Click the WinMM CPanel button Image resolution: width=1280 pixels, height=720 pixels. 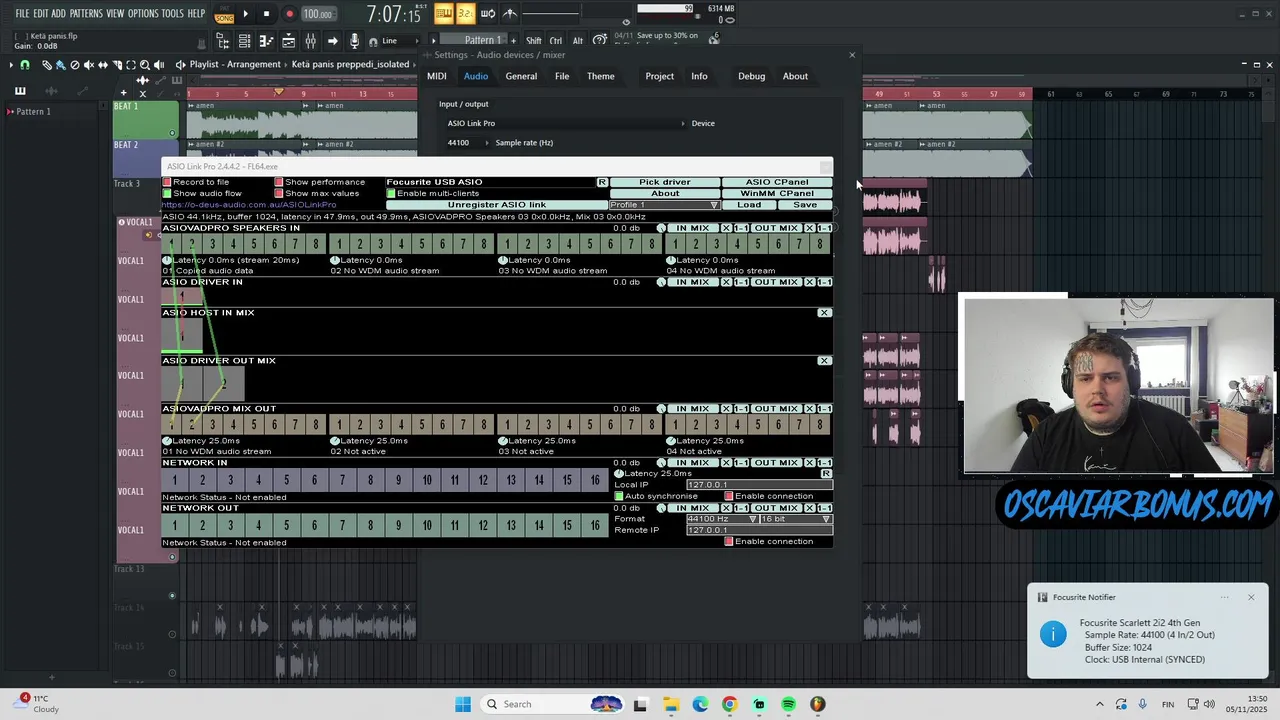pyautogui.click(x=777, y=193)
